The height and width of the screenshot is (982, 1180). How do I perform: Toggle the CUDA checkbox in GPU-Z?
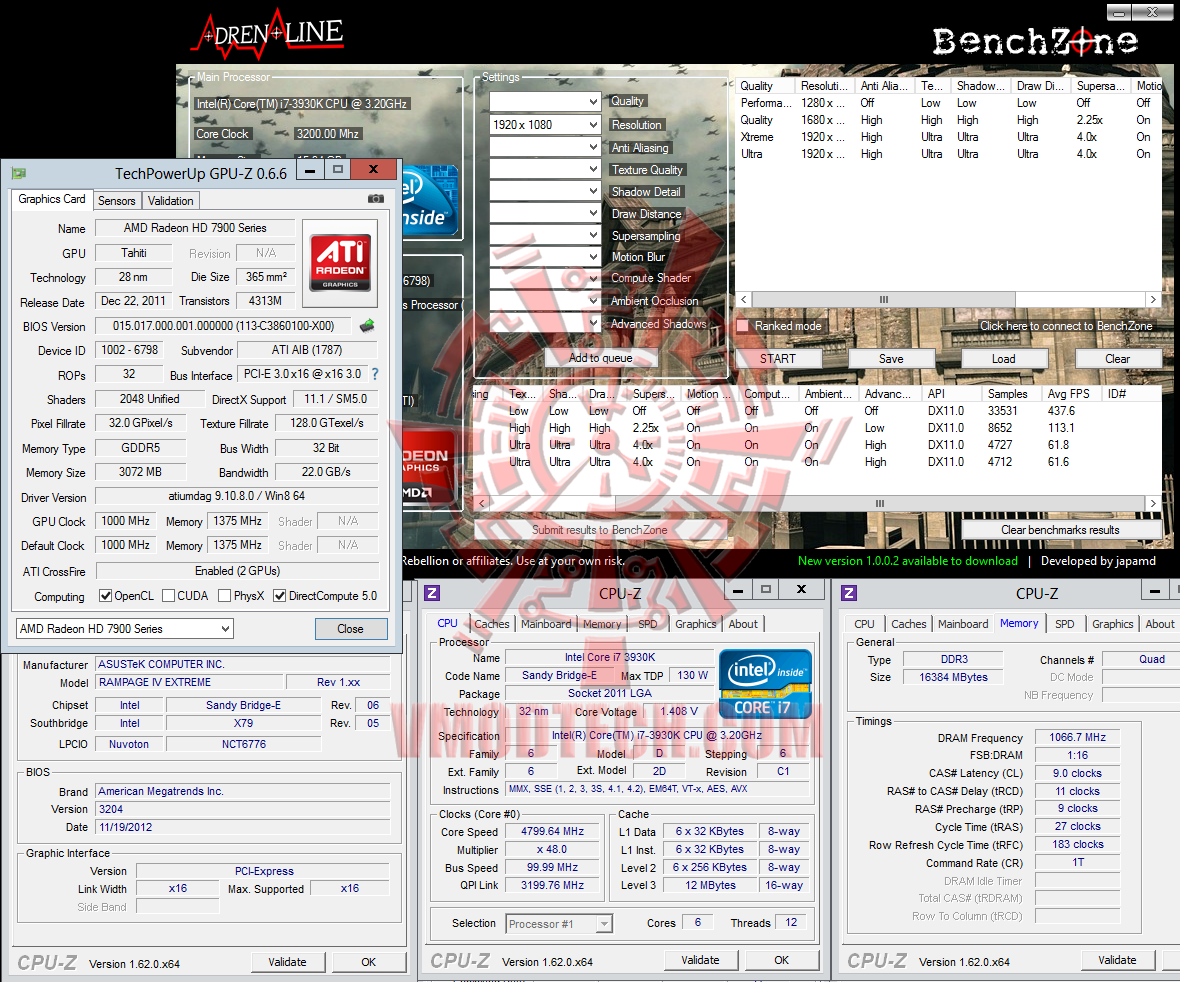click(x=169, y=596)
